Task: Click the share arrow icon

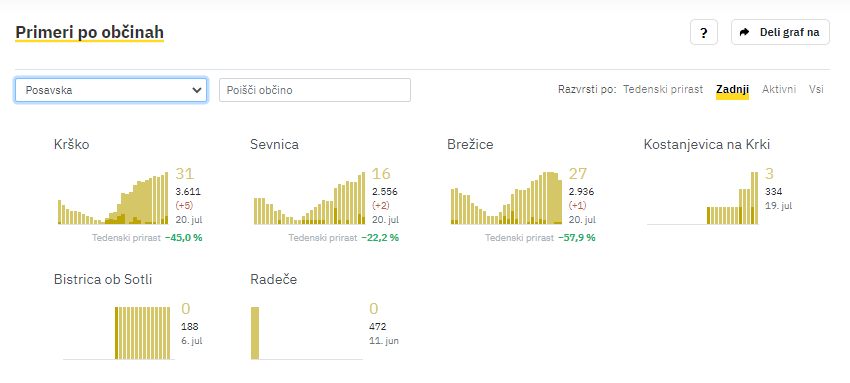Action: click(x=745, y=33)
